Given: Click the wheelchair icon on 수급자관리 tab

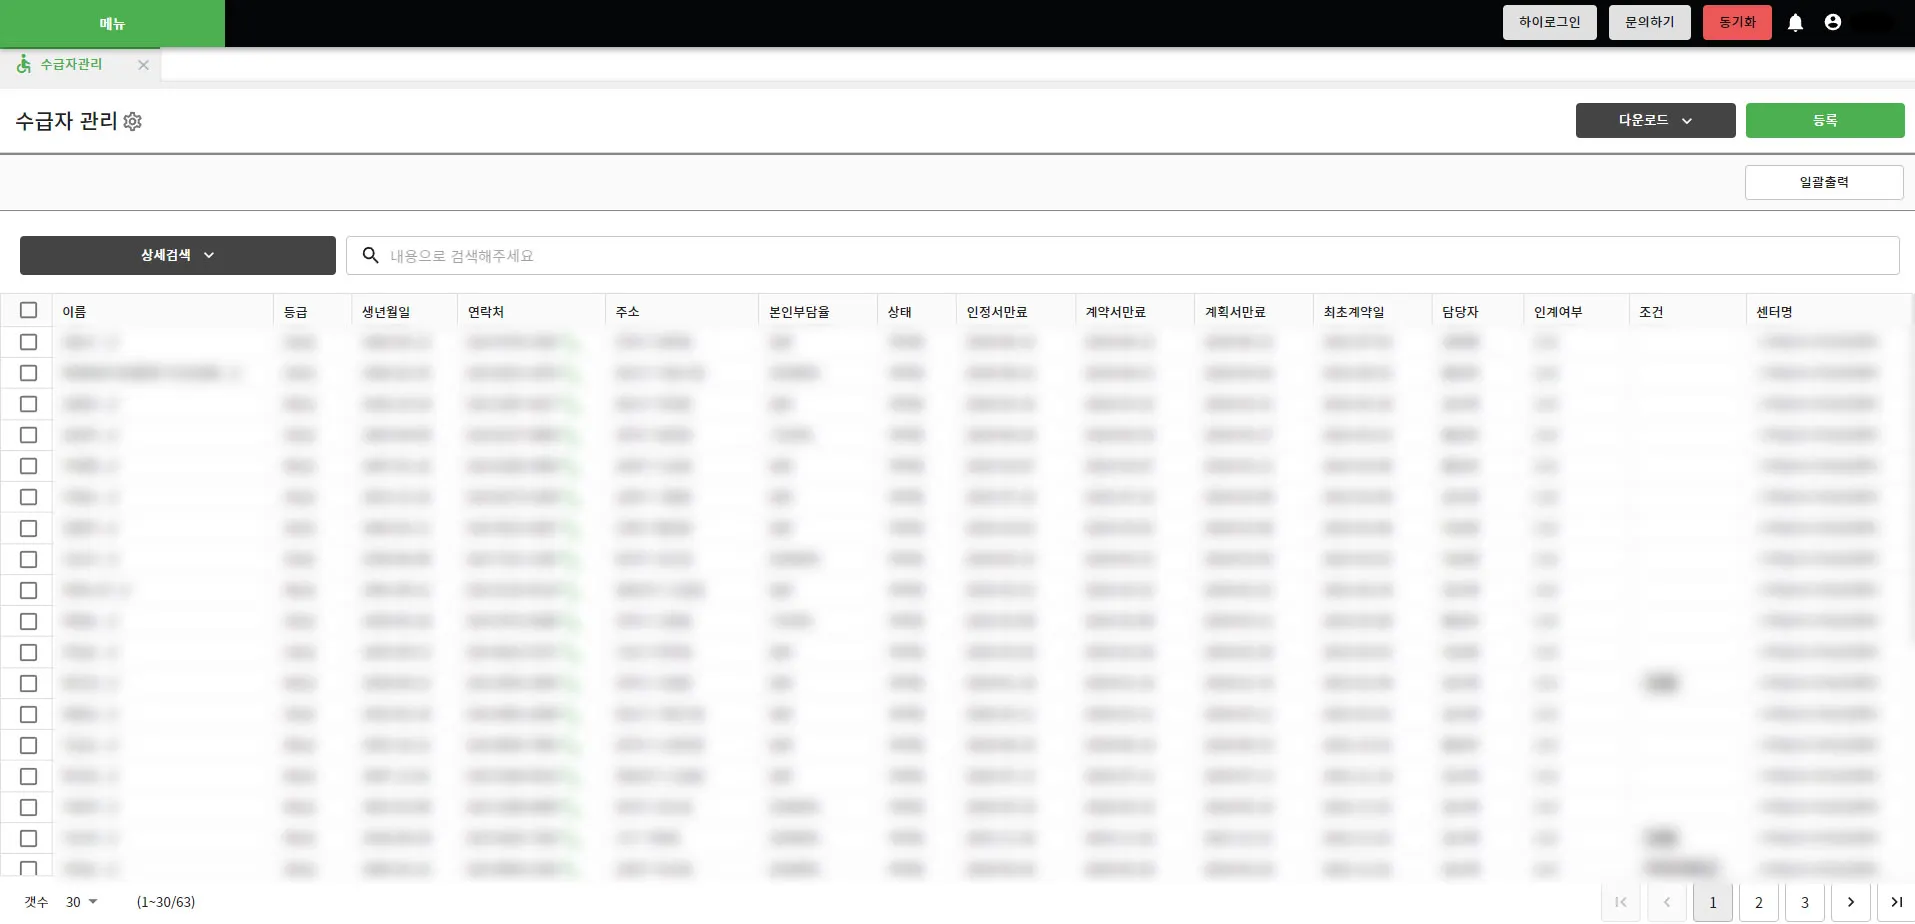Looking at the screenshot, I should point(24,64).
